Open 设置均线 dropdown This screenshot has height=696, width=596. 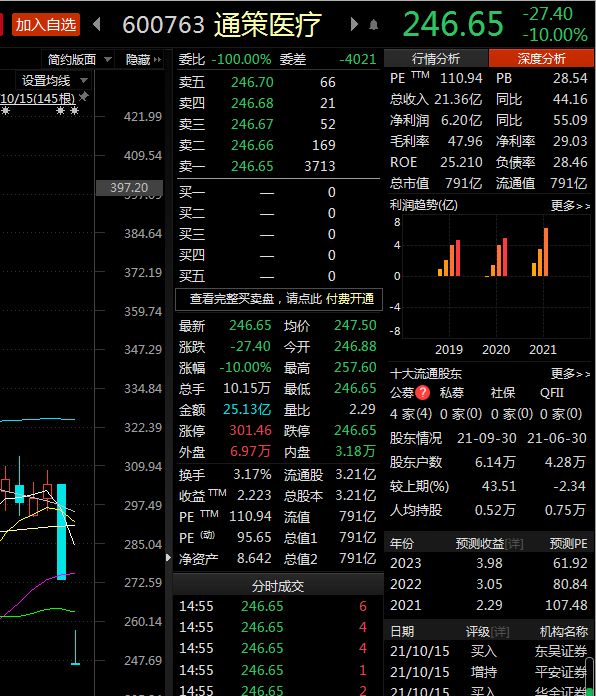(54, 80)
